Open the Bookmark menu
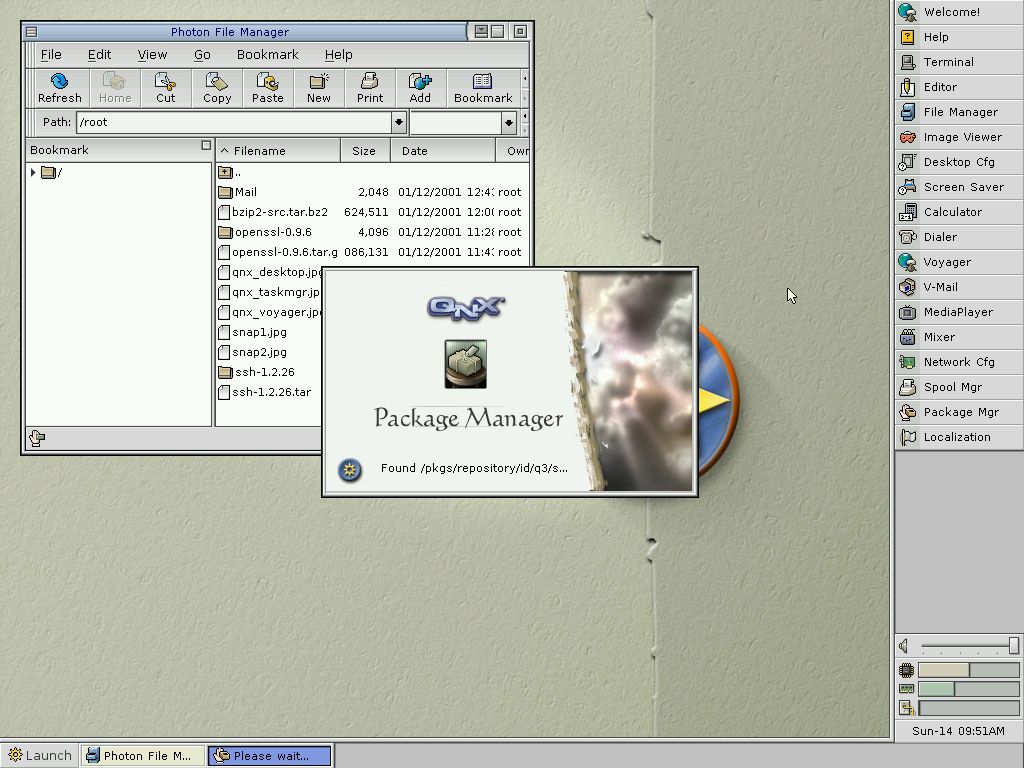Viewport: 1024px width, 768px height. tap(267, 55)
